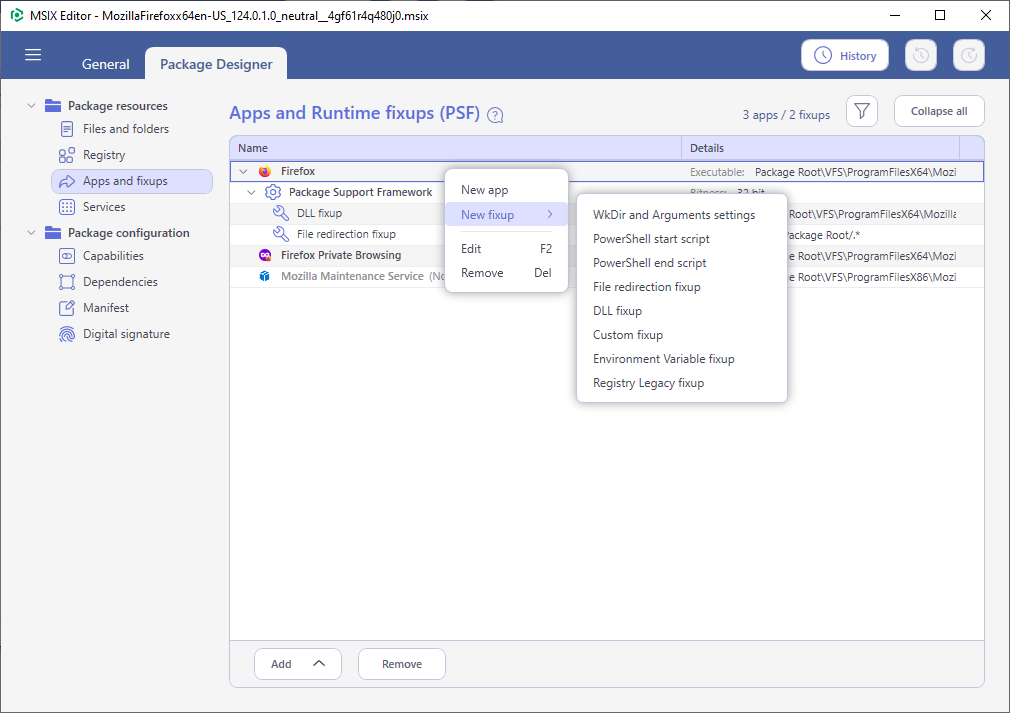The height and width of the screenshot is (713, 1010).
Task: Select Custom fixup option
Action: click(x=681, y=335)
